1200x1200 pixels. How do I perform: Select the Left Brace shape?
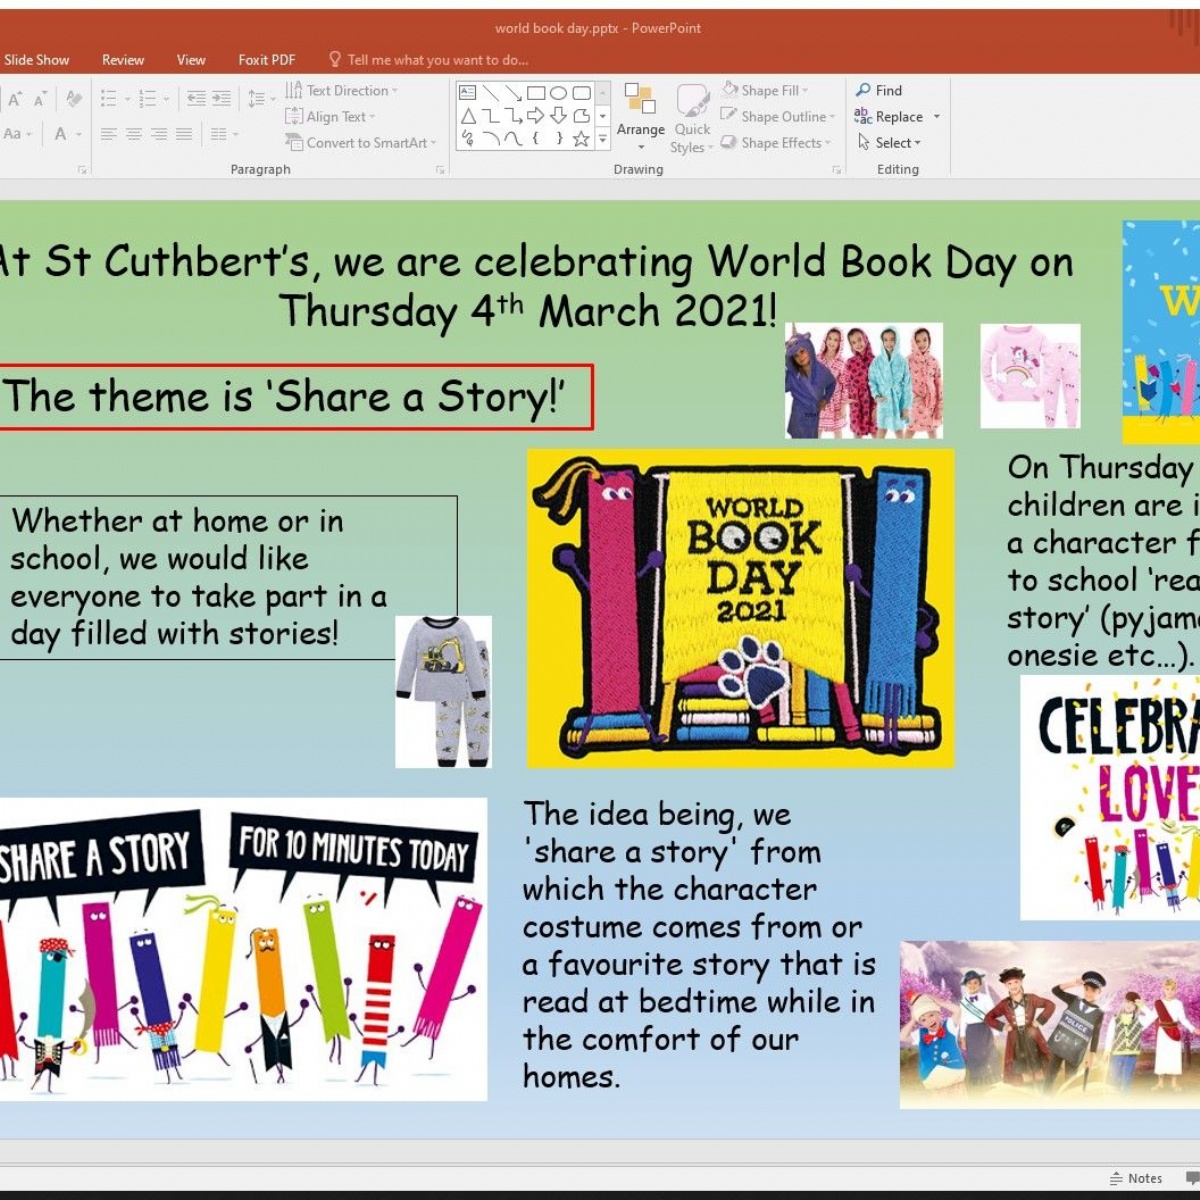tap(536, 139)
